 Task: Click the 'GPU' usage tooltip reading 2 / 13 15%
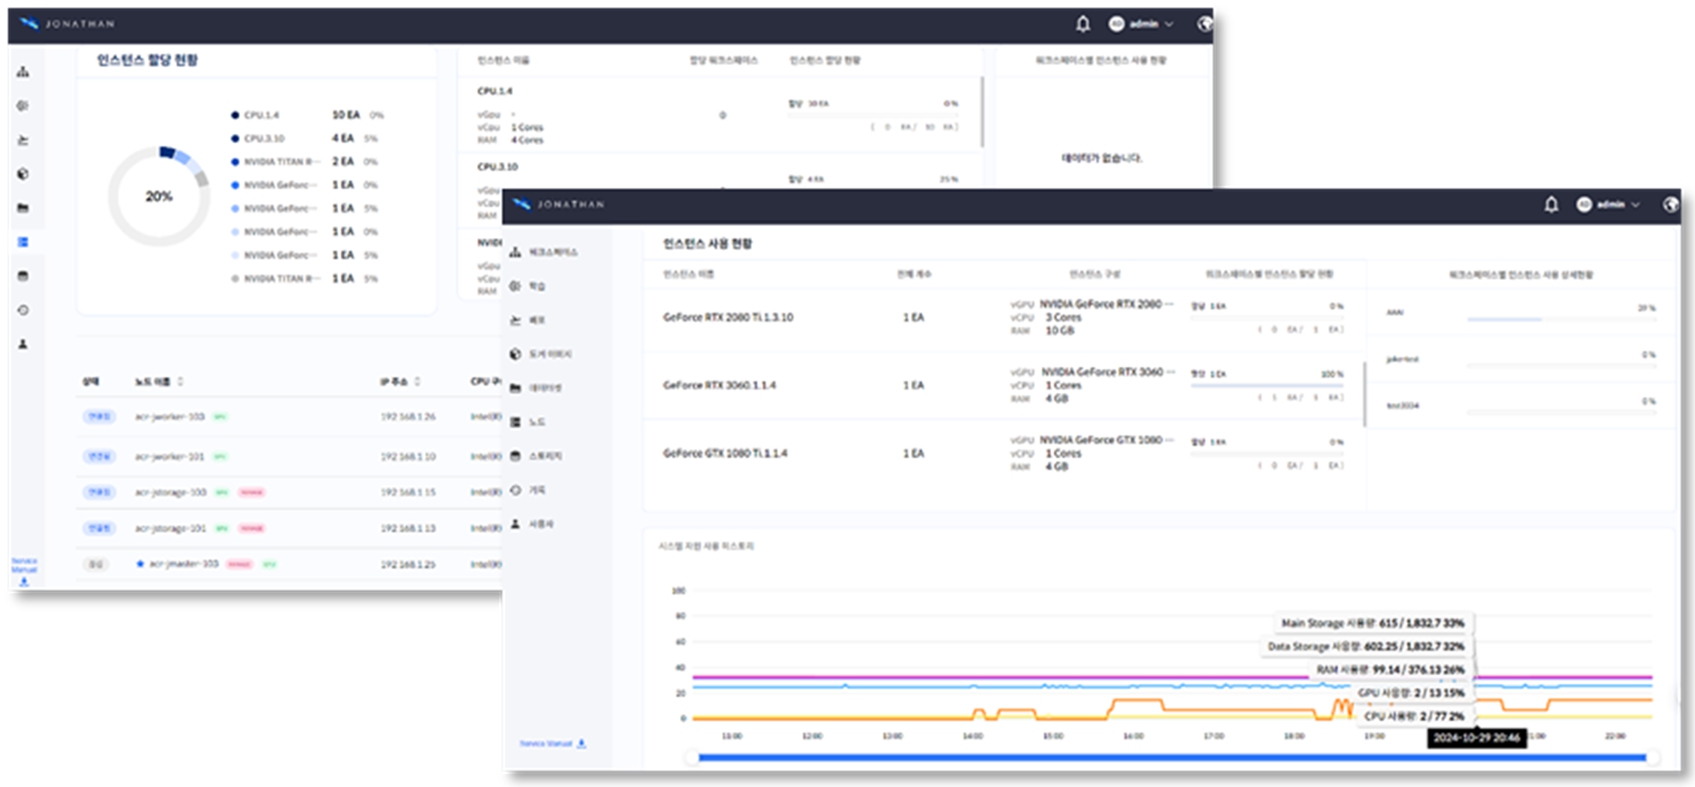(x=1410, y=692)
